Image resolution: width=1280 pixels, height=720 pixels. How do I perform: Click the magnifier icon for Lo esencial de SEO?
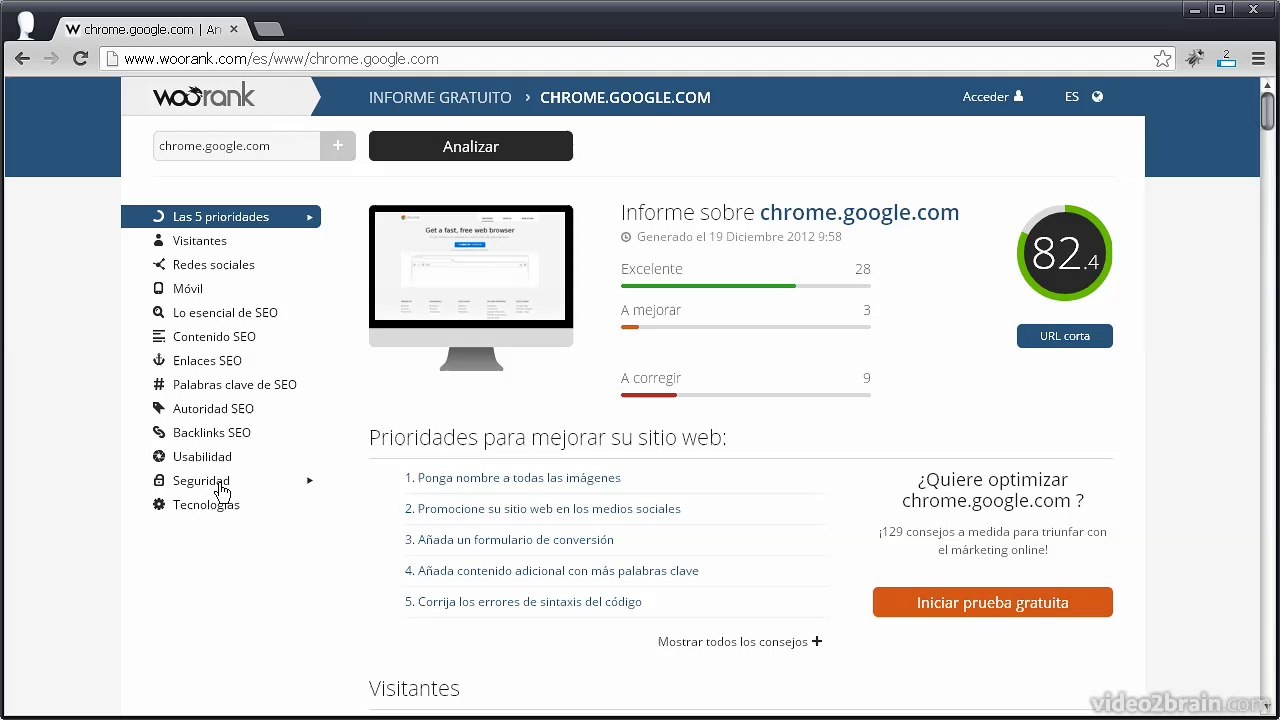point(158,312)
